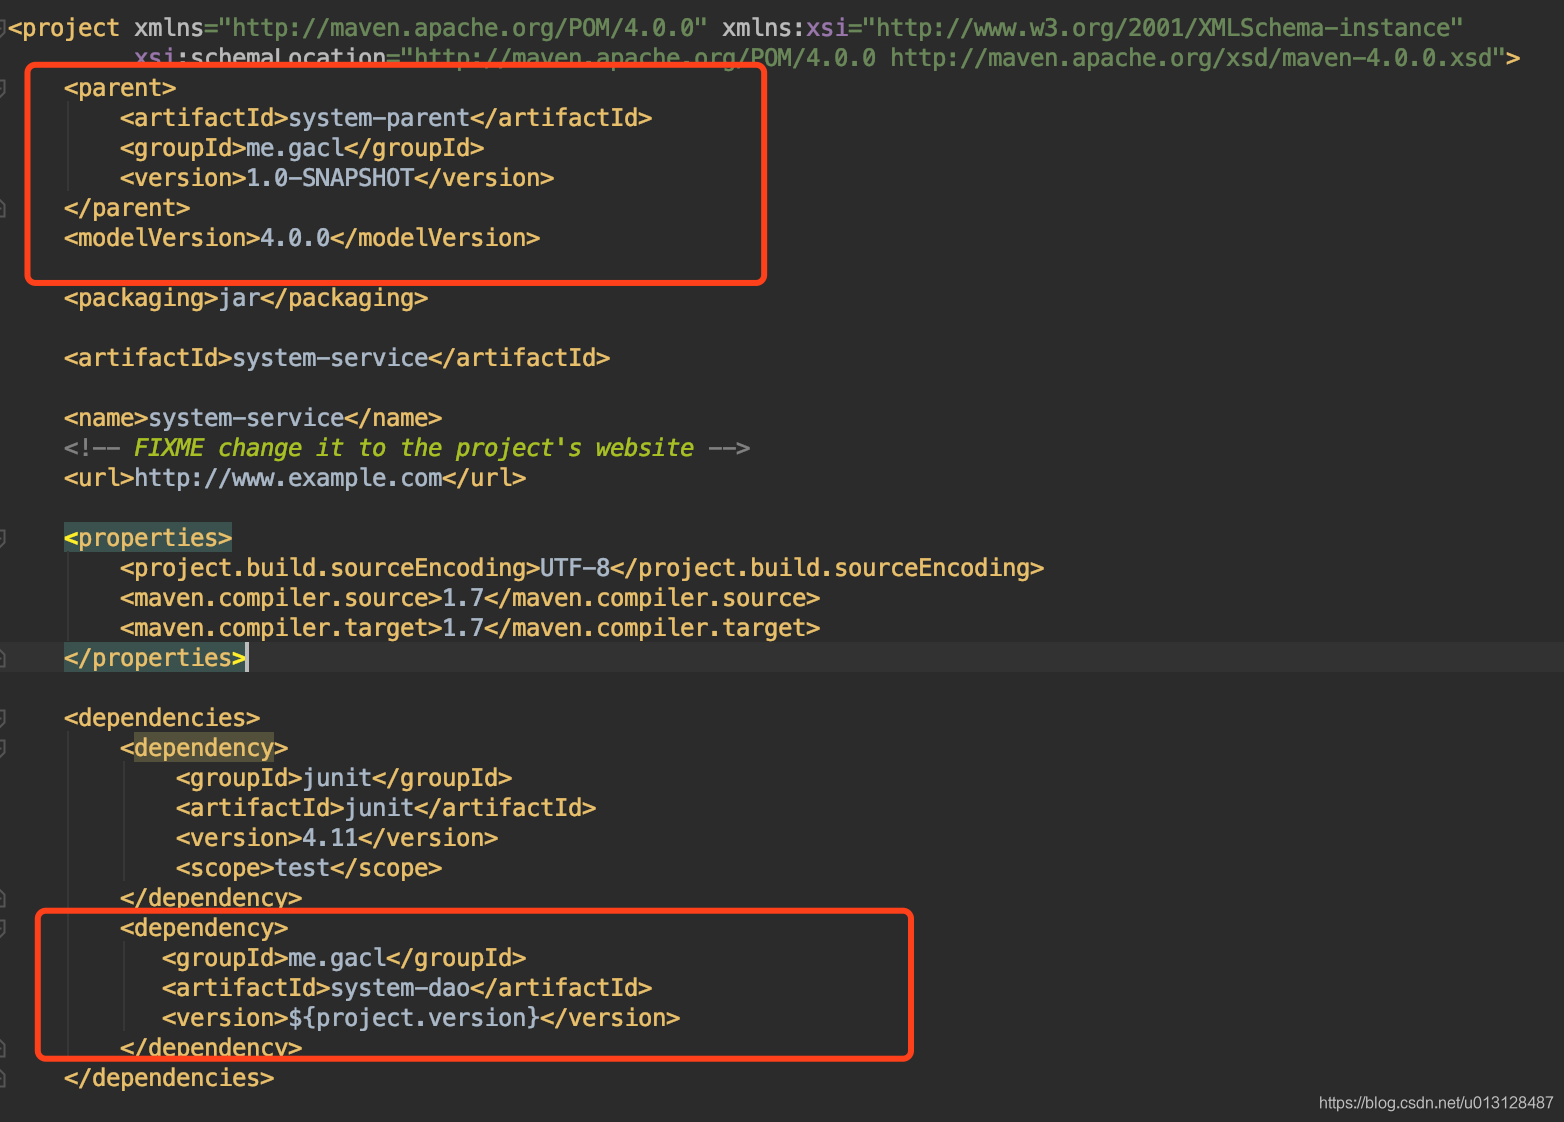Click the opening <parent> tag
This screenshot has width=1564, height=1122.
pos(120,88)
